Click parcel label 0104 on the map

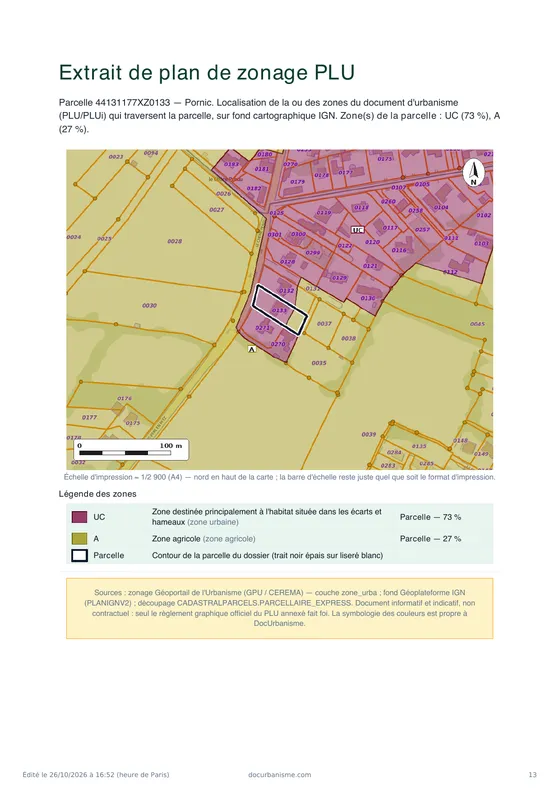[x=441, y=207]
